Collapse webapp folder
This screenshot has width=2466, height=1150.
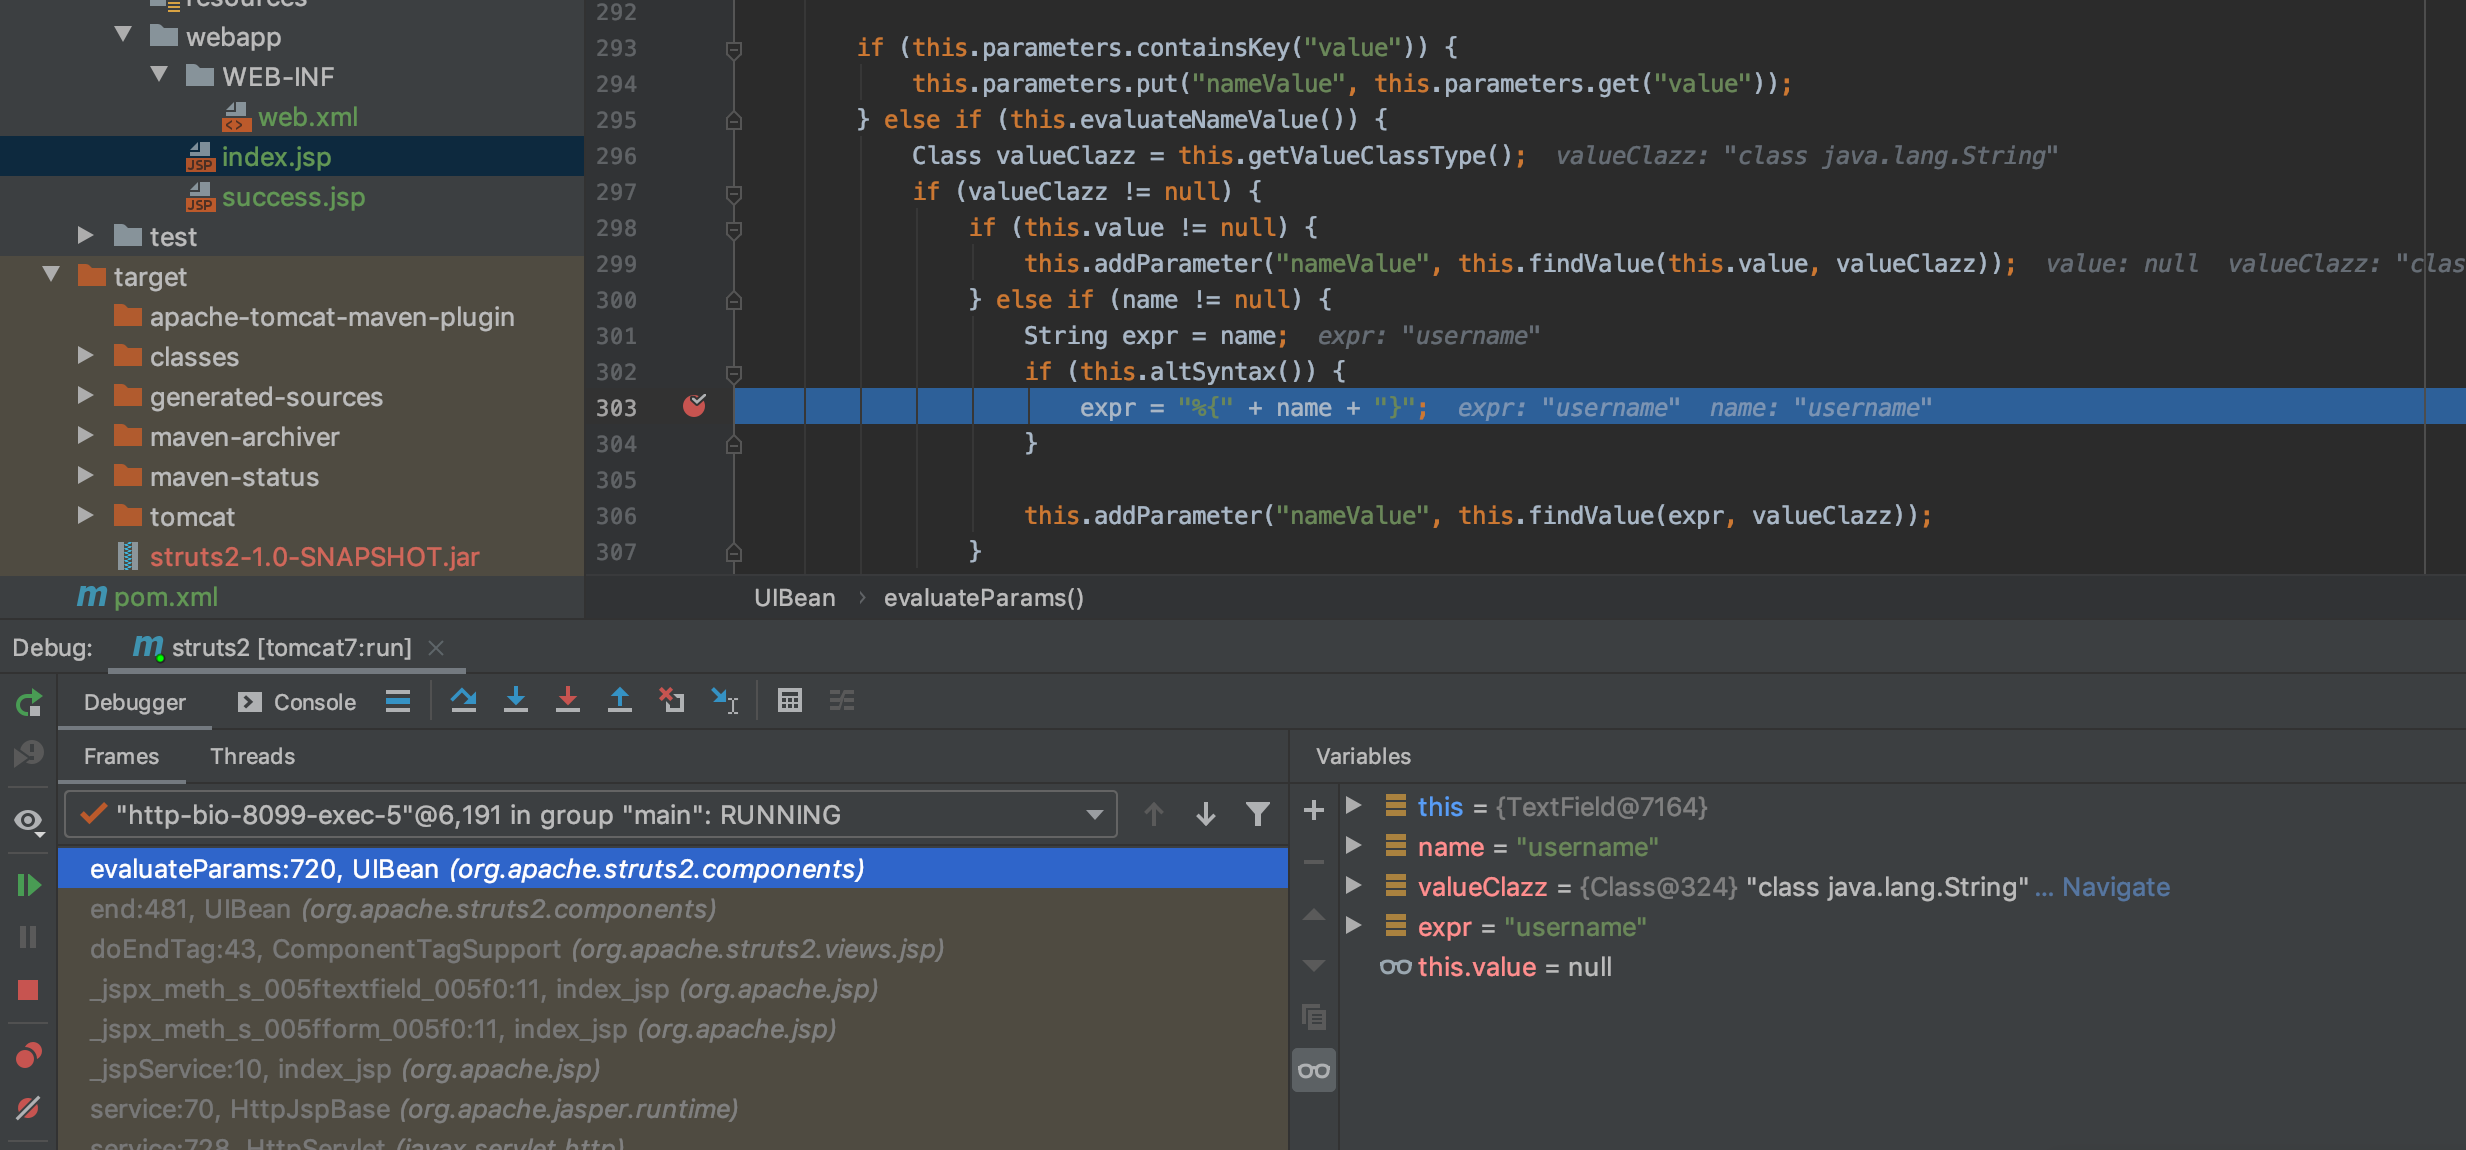(x=124, y=35)
